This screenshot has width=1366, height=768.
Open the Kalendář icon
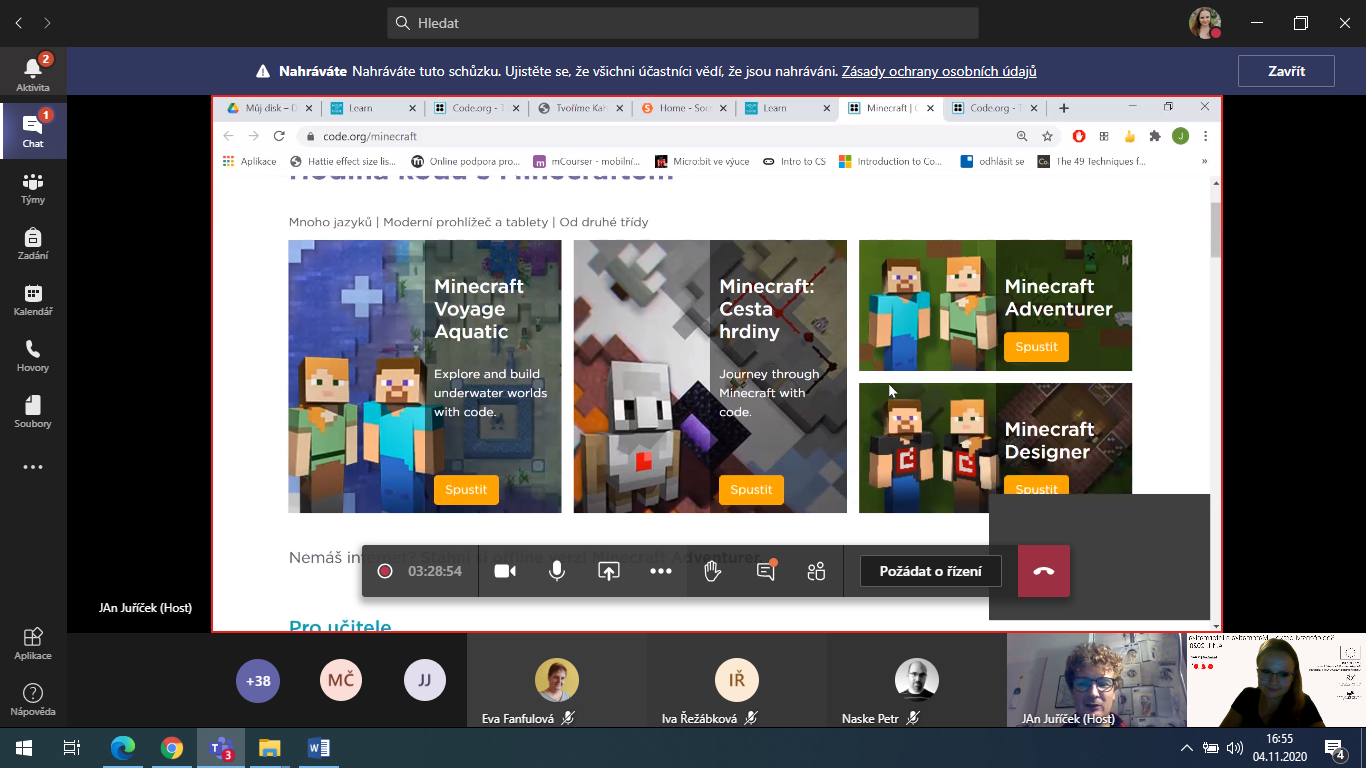pos(33,299)
